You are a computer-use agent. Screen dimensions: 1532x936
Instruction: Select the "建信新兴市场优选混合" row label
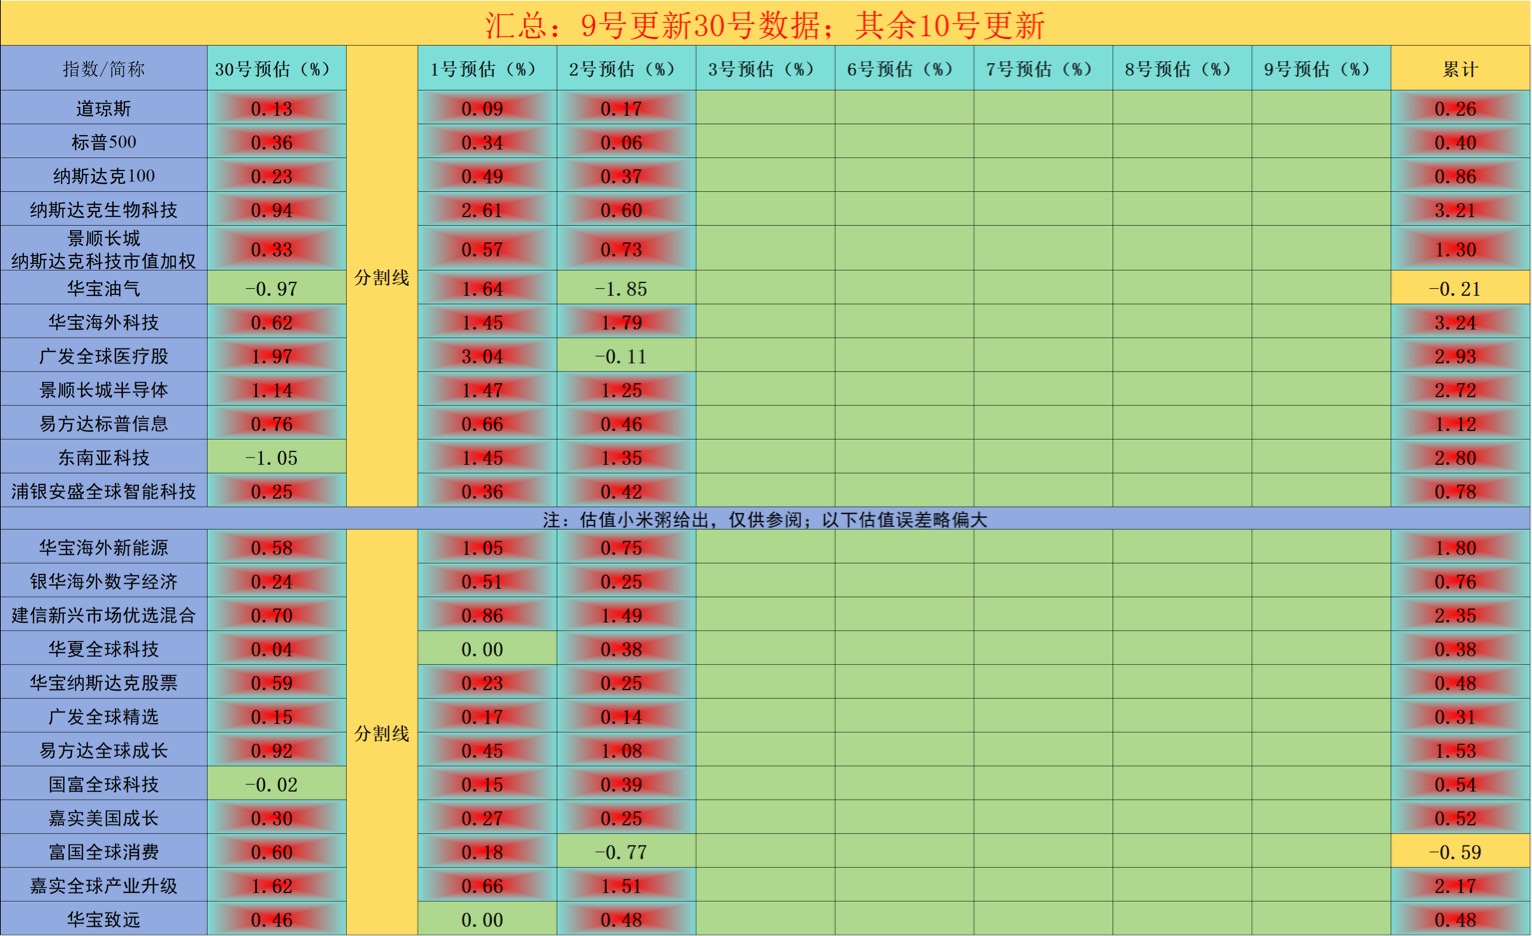pyautogui.click(x=104, y=615)
